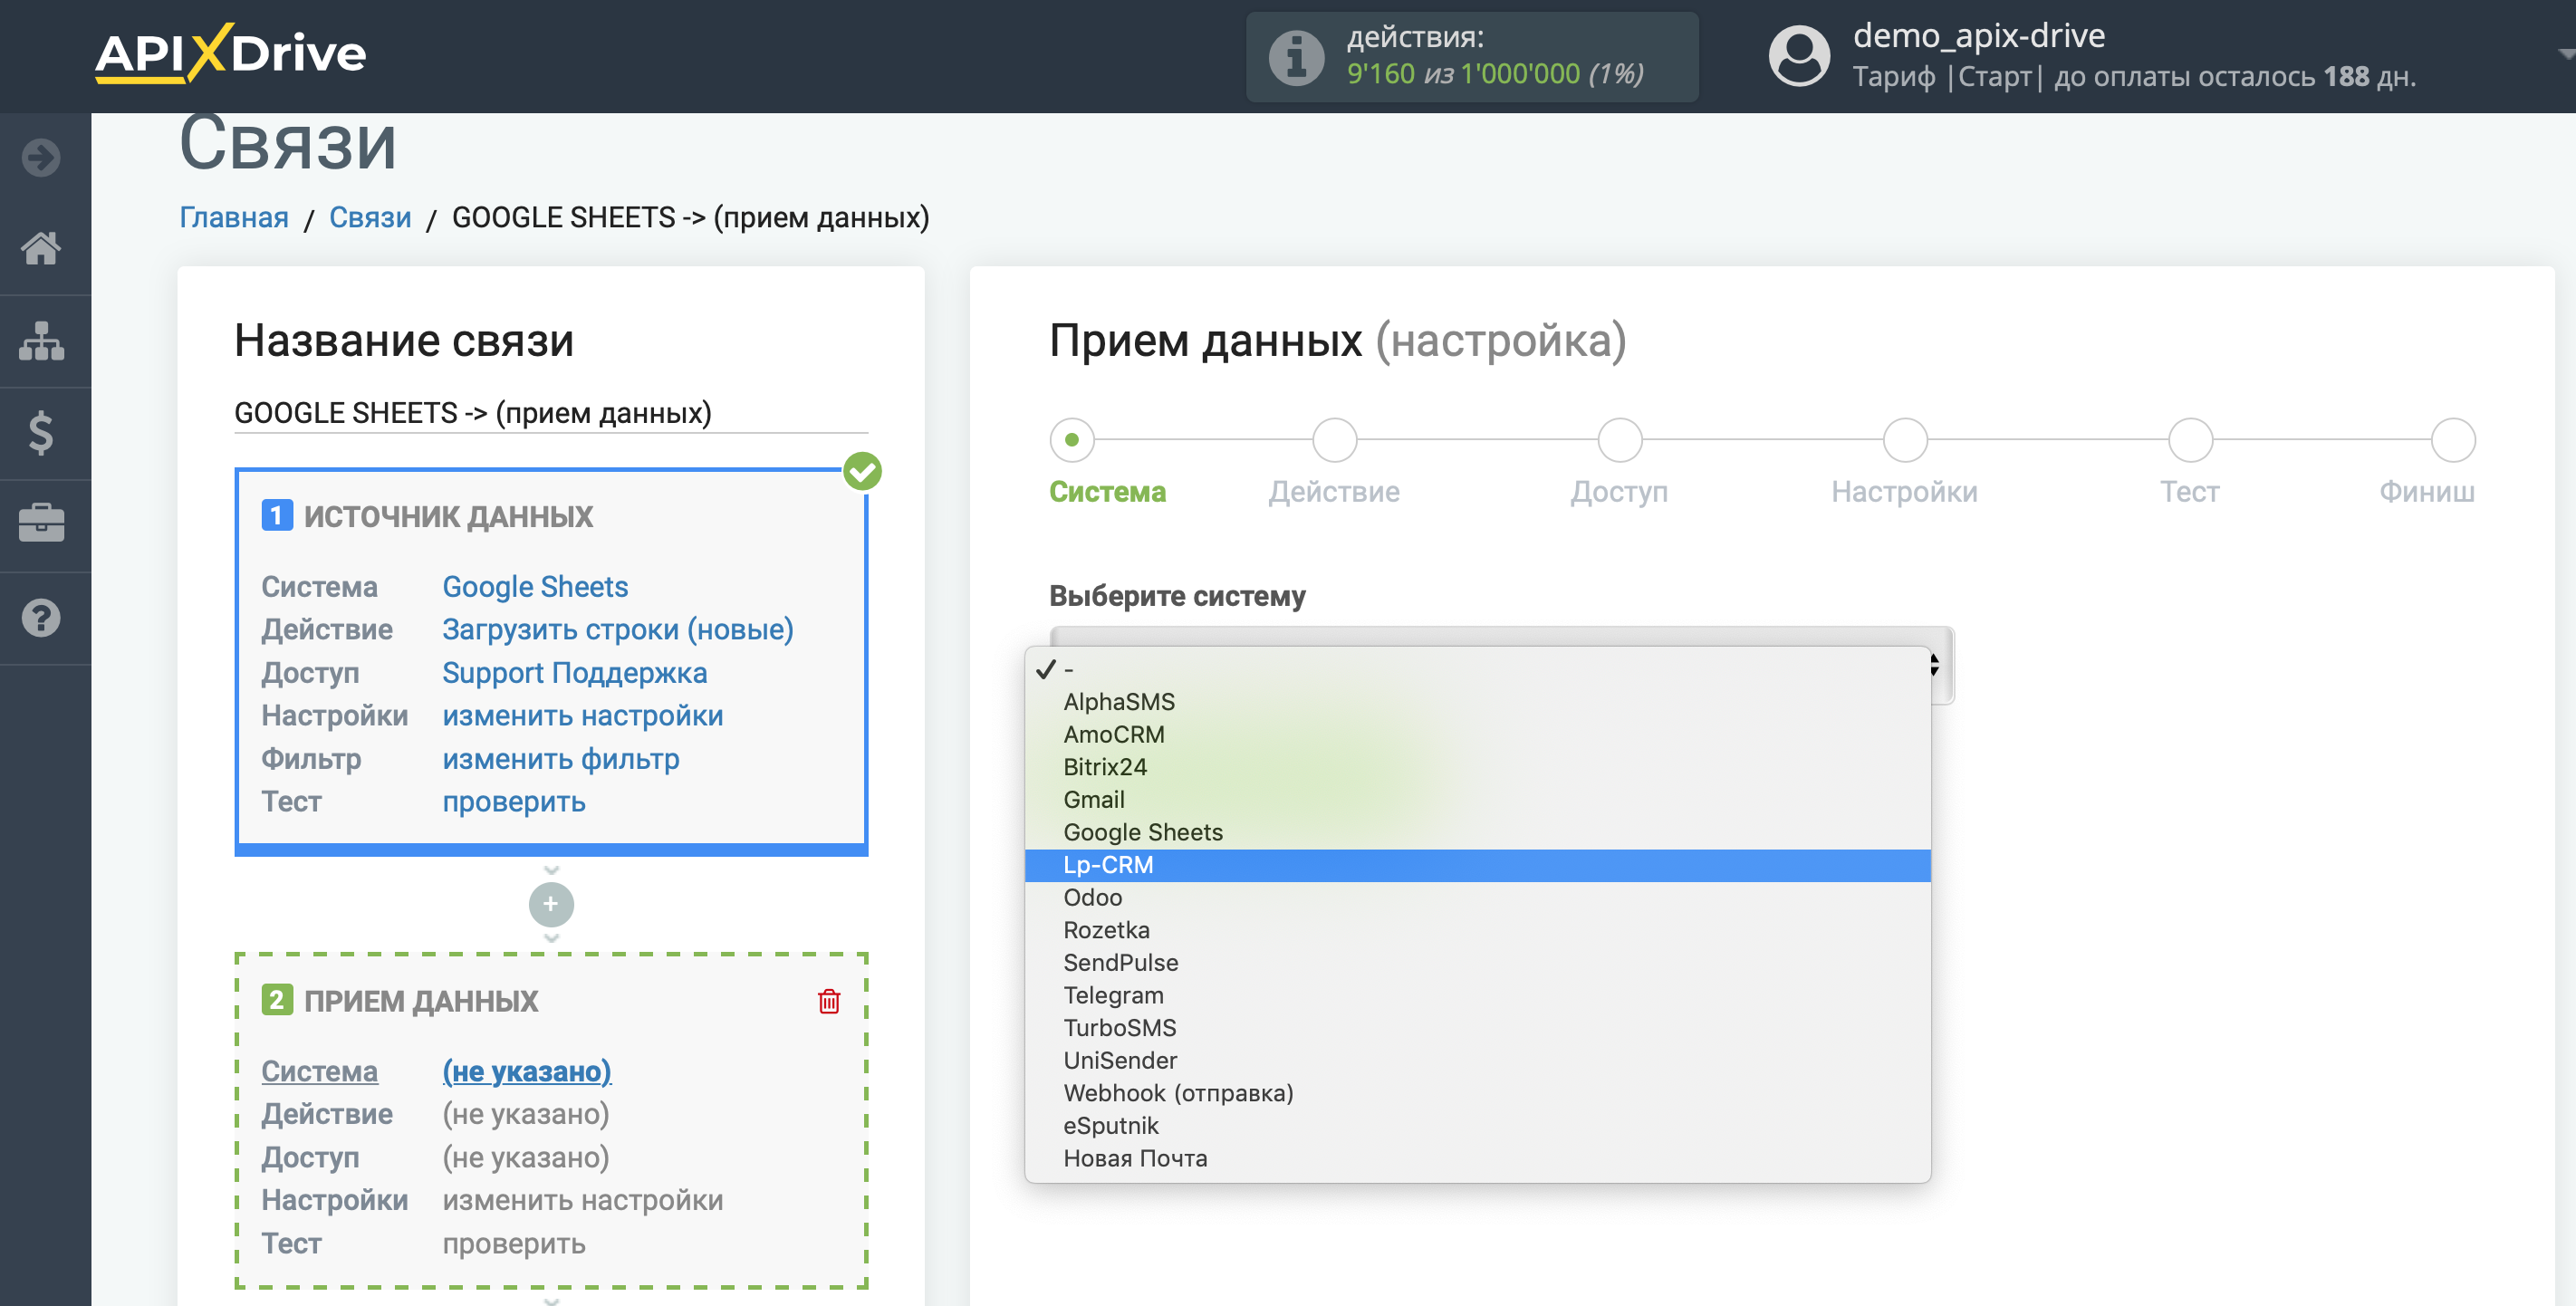
Task: Click the info icon near actions counter
Action: (x=1296, y=57)
